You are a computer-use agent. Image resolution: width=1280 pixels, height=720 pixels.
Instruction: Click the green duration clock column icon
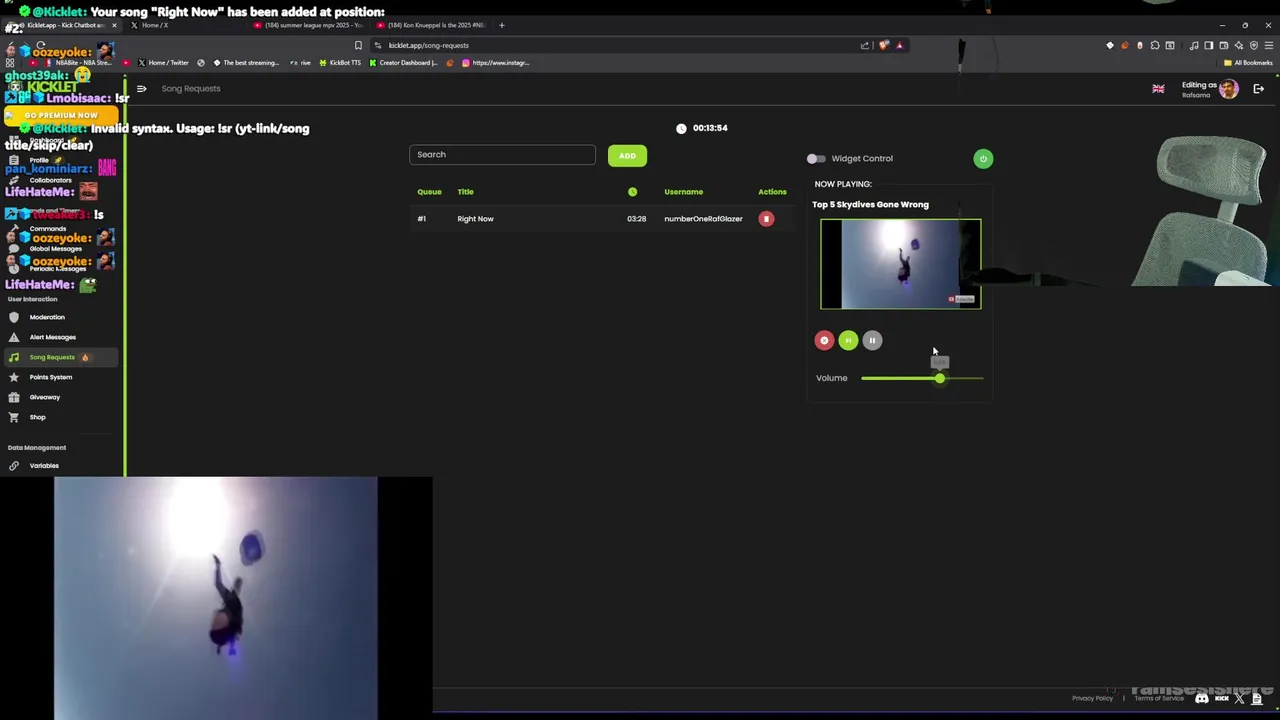(x=632, y=192)
